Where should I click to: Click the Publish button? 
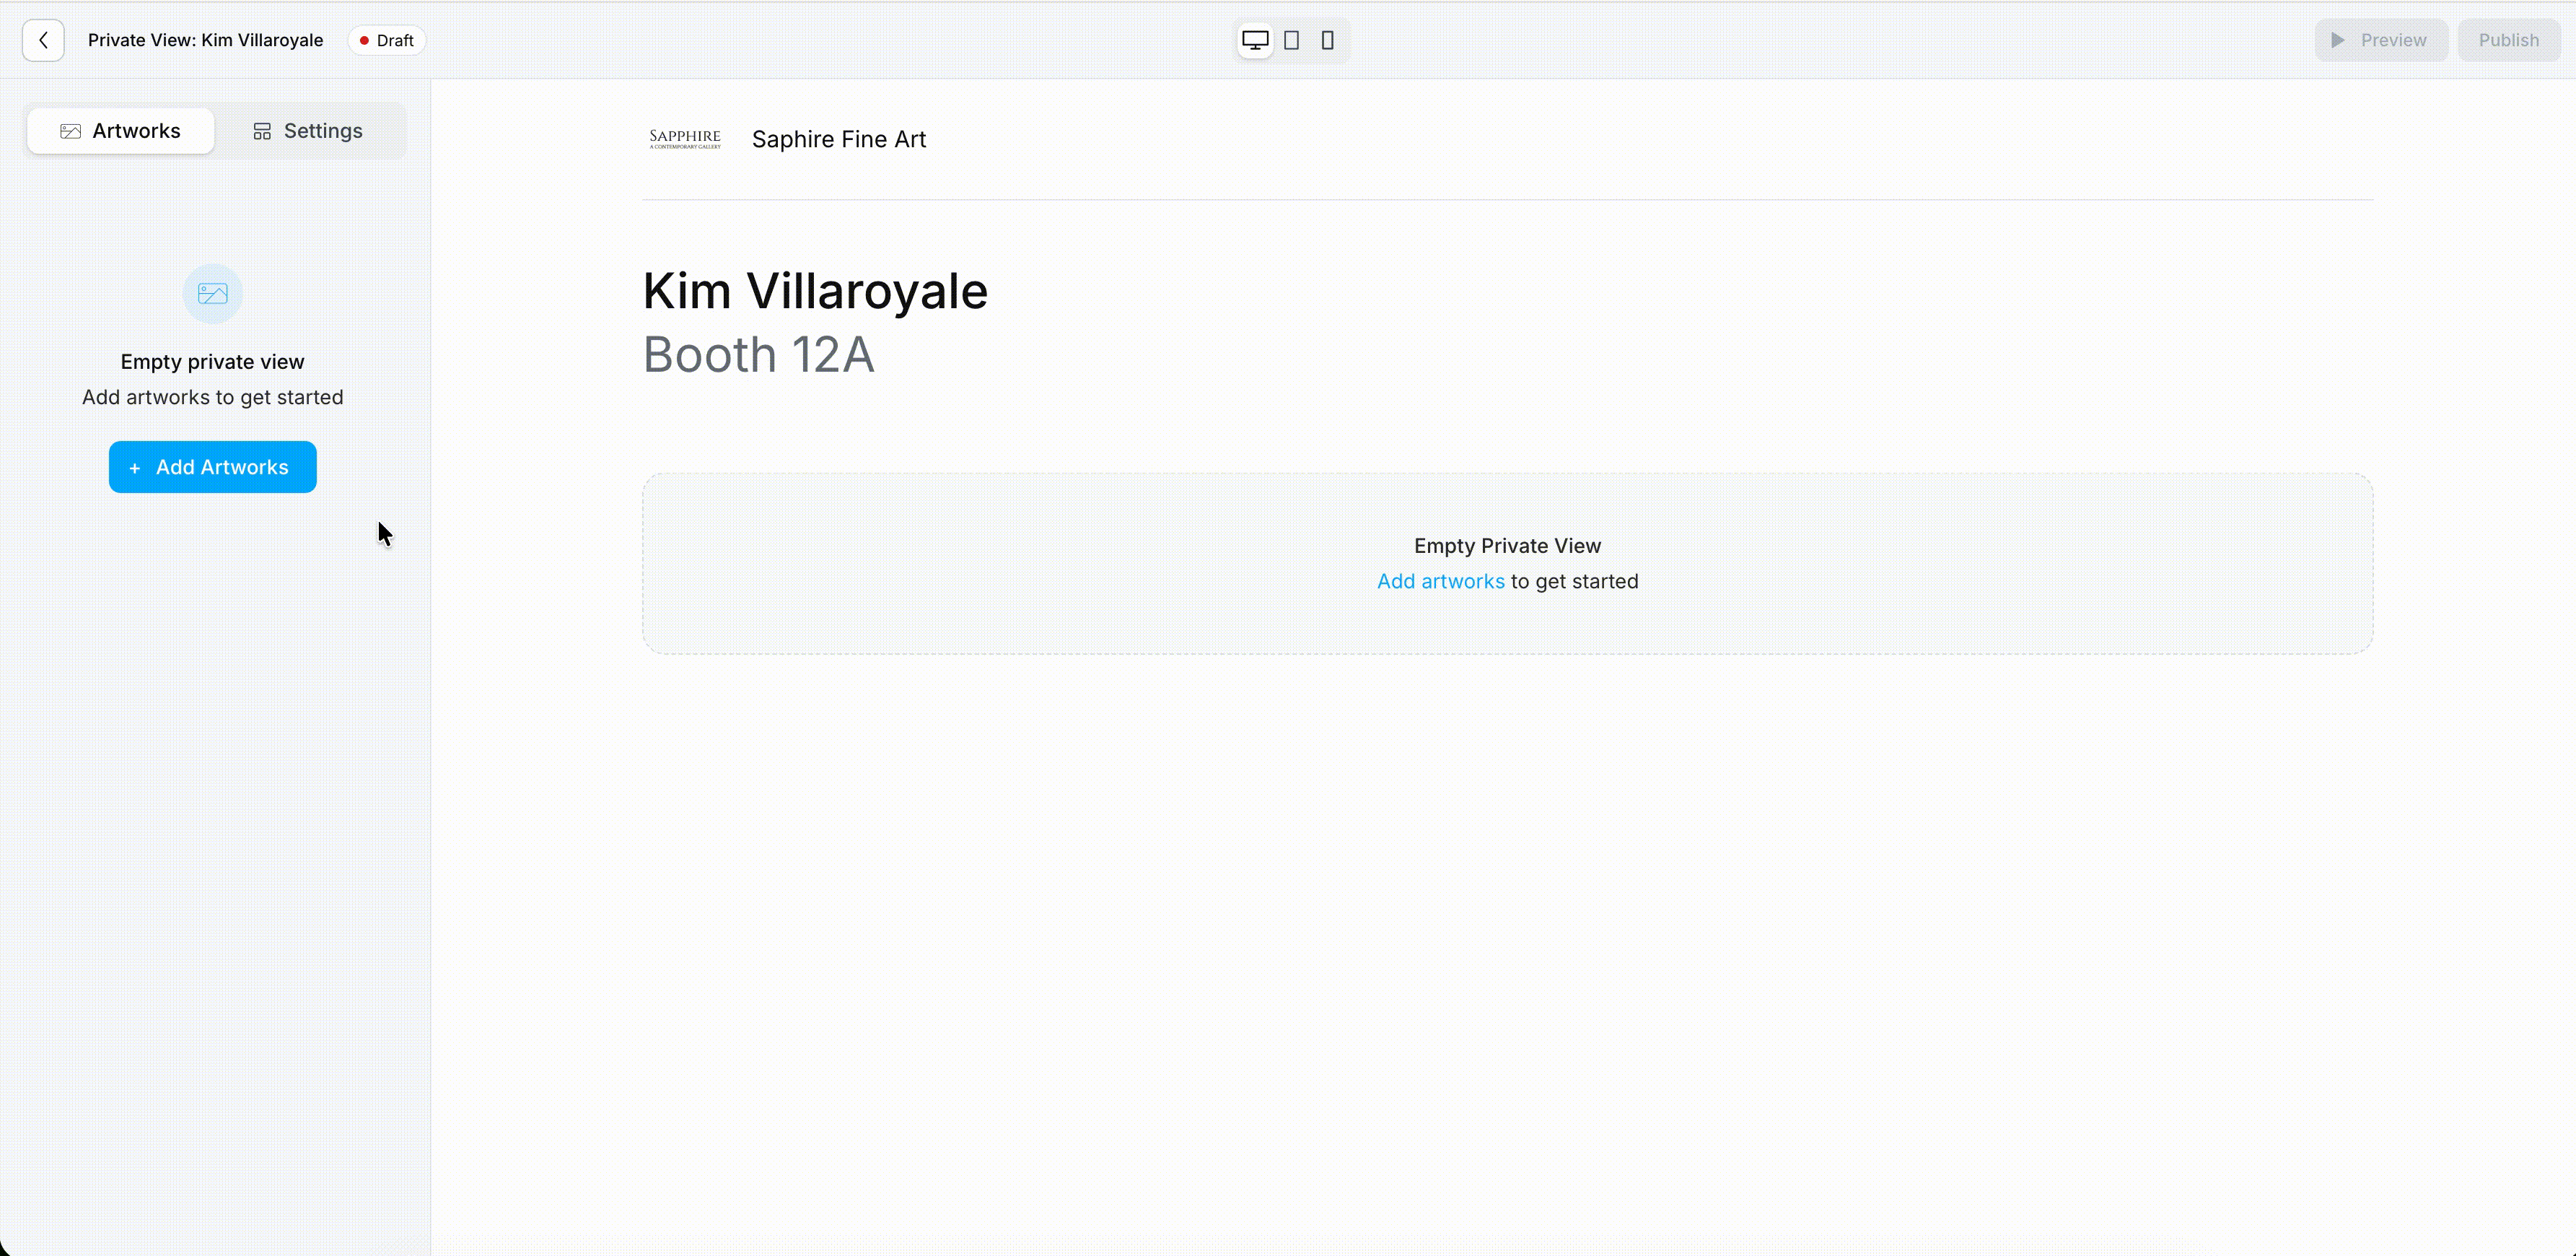(x=2509, y=40)
